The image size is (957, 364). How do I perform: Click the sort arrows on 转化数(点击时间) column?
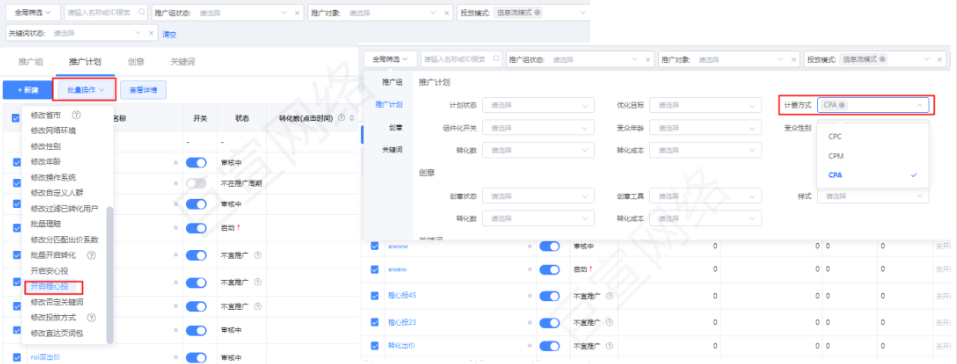click(351, 118)
